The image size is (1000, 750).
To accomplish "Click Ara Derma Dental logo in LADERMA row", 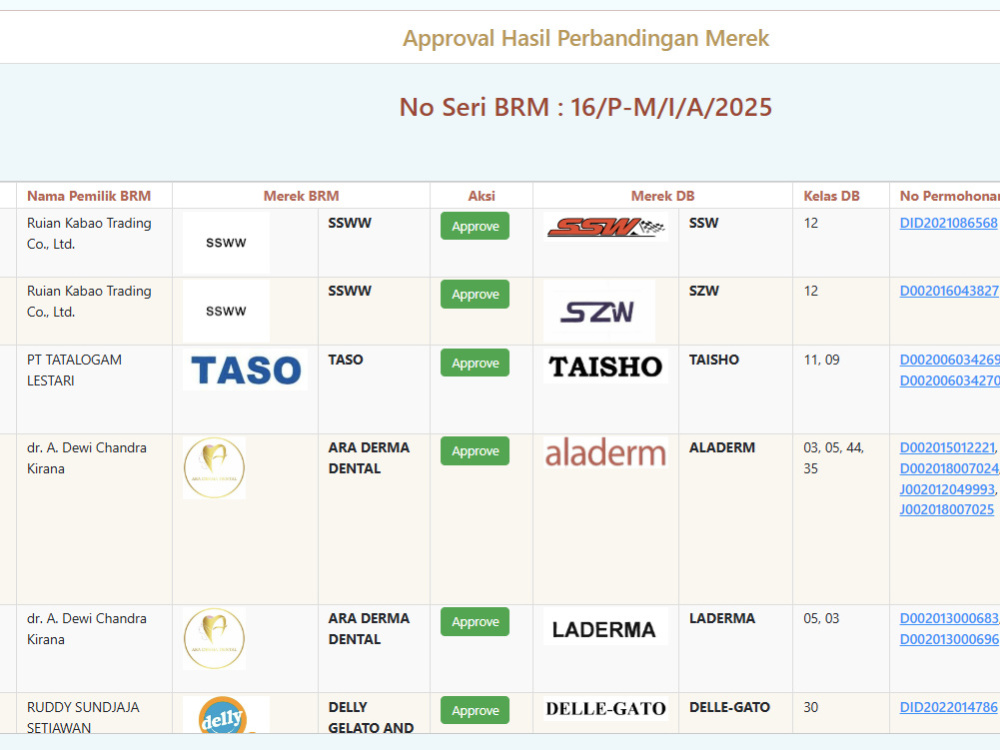I will tap(214, 638).
